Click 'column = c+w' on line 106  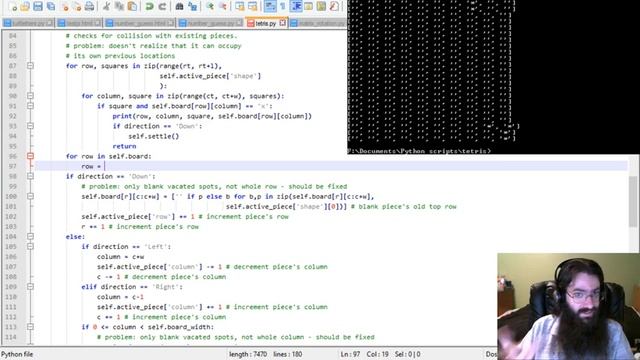click(x=120, y=257)
